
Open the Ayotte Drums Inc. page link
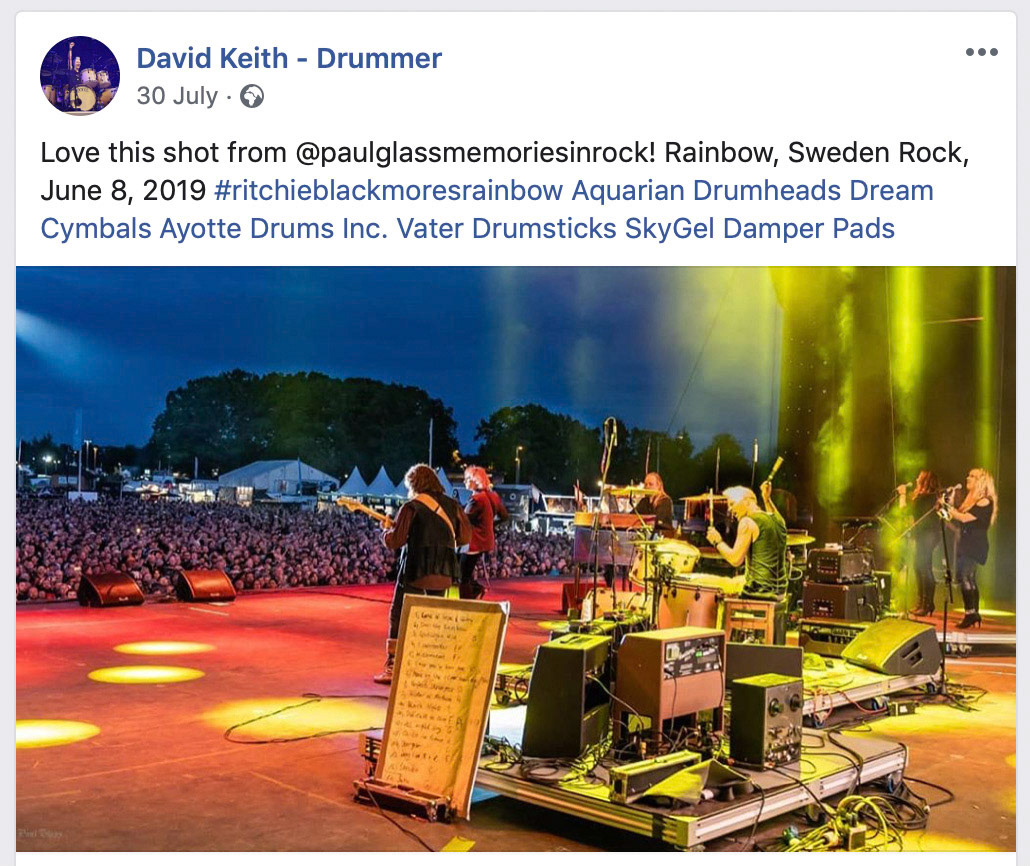point(274,229)
